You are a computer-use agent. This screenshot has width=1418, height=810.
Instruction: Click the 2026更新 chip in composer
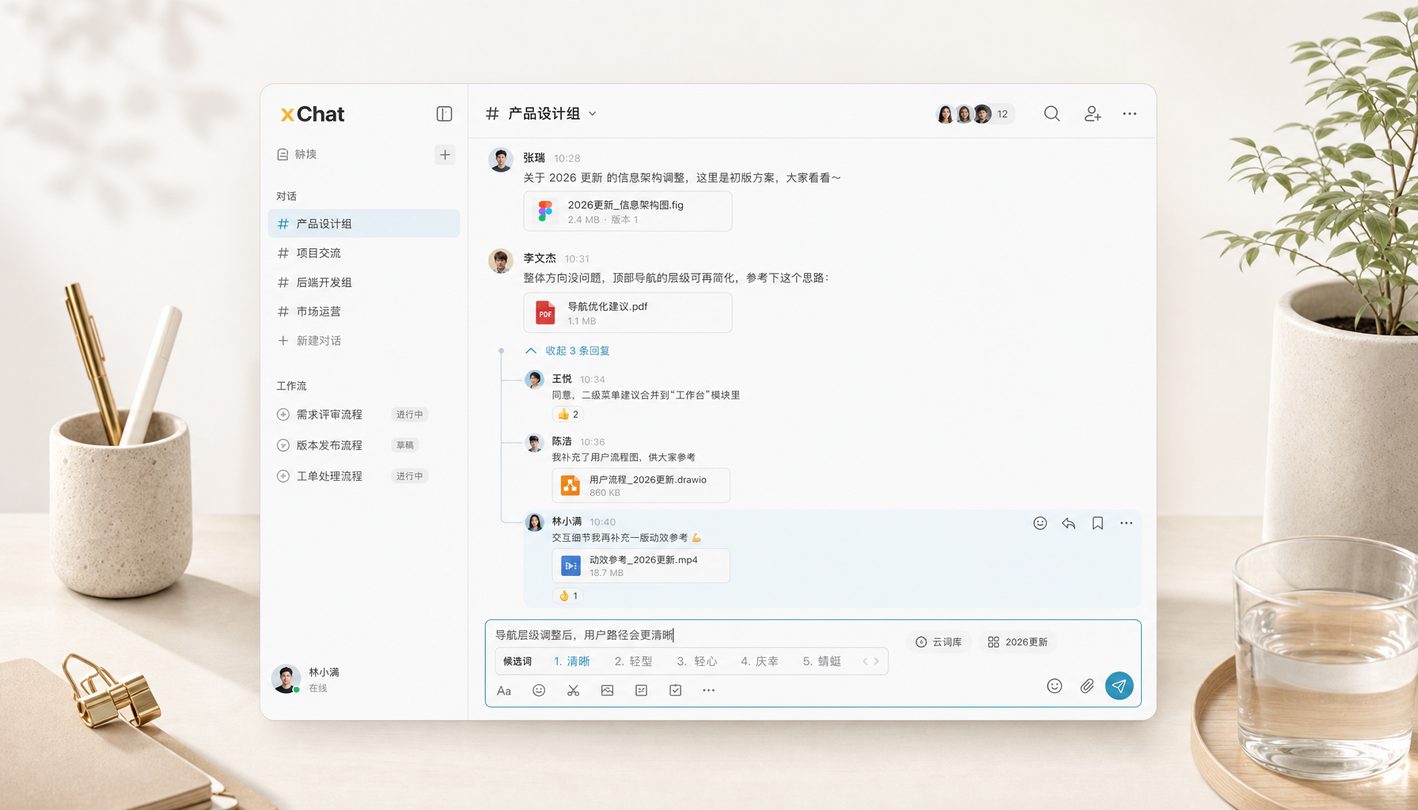[x=1017, y=642]
